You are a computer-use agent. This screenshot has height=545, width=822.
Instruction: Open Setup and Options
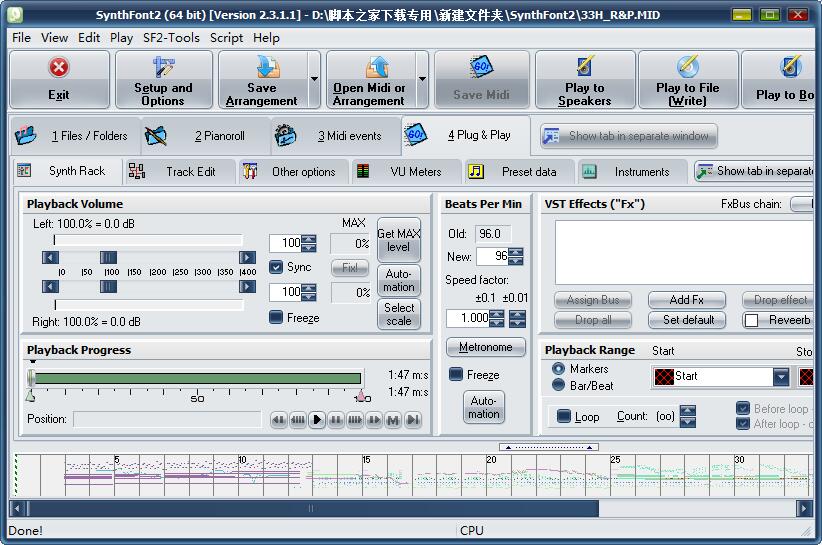point(164,80)
